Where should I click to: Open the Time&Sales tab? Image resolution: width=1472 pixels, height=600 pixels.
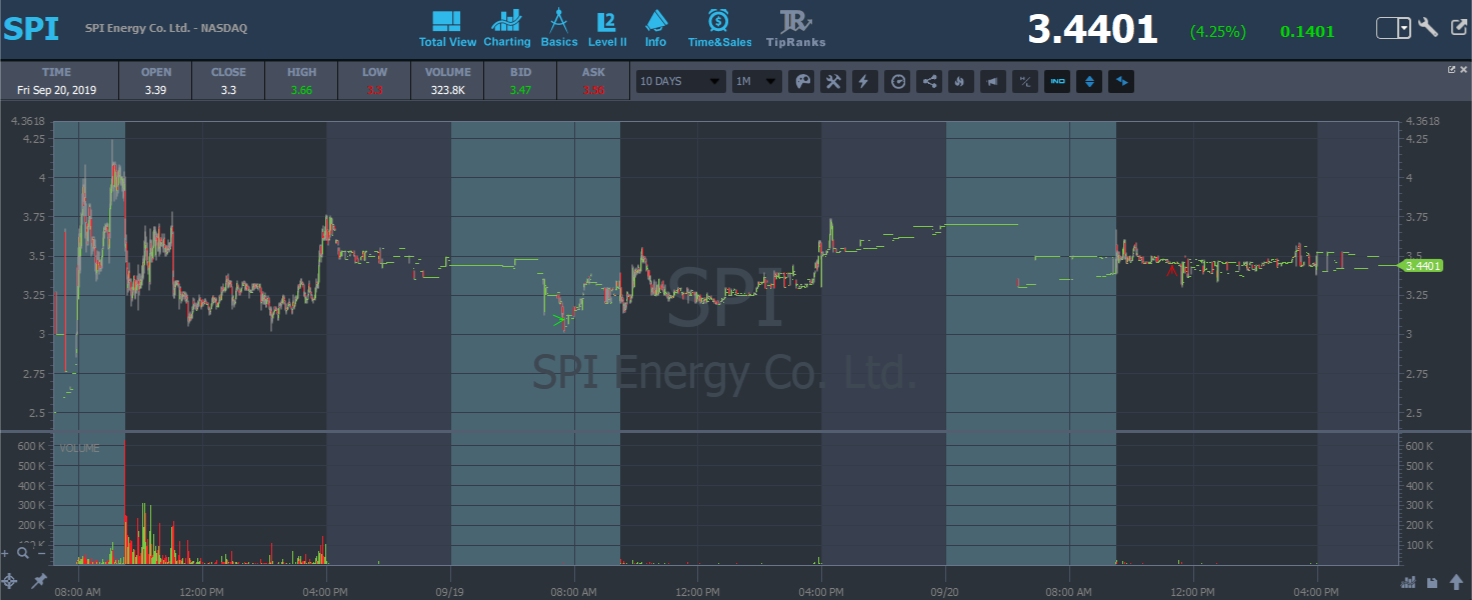pos(719,29)
